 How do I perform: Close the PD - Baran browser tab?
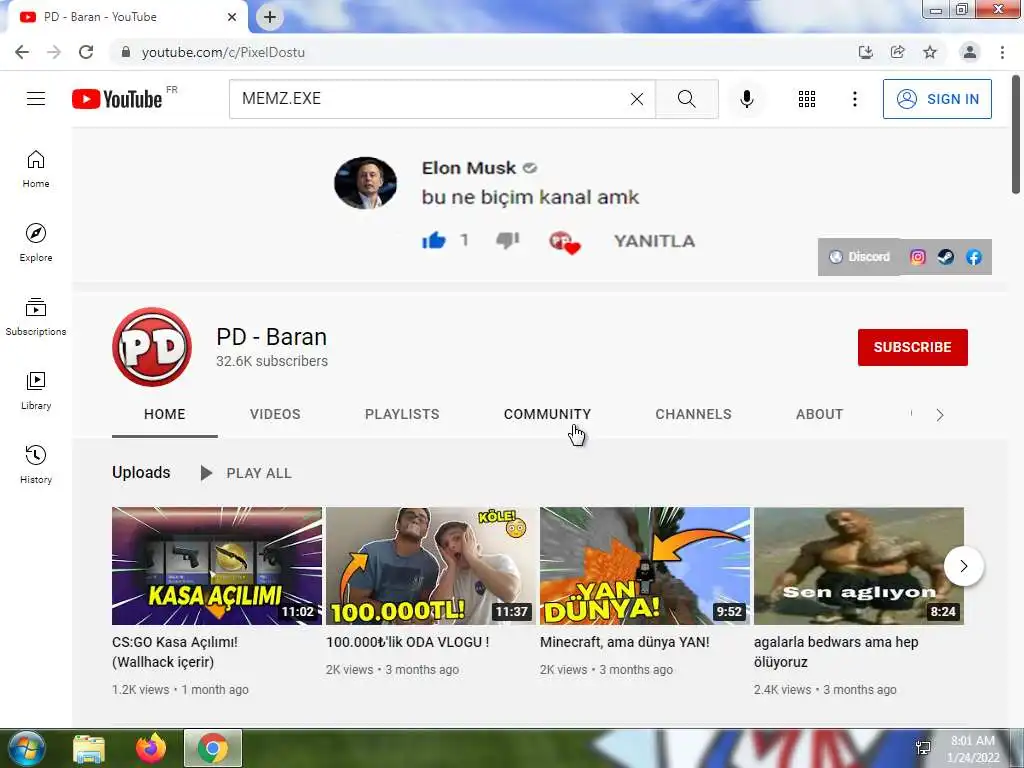[232, 17]
